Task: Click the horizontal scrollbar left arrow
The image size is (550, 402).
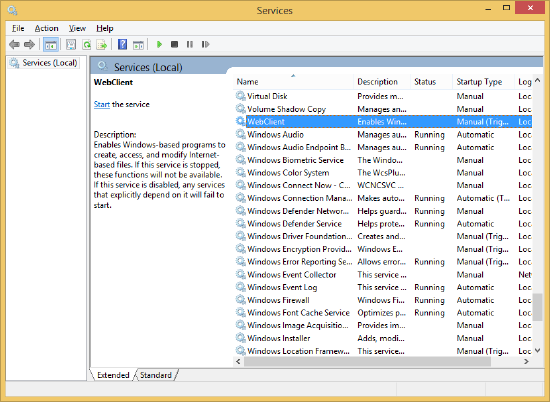Action: pos(238,362)
